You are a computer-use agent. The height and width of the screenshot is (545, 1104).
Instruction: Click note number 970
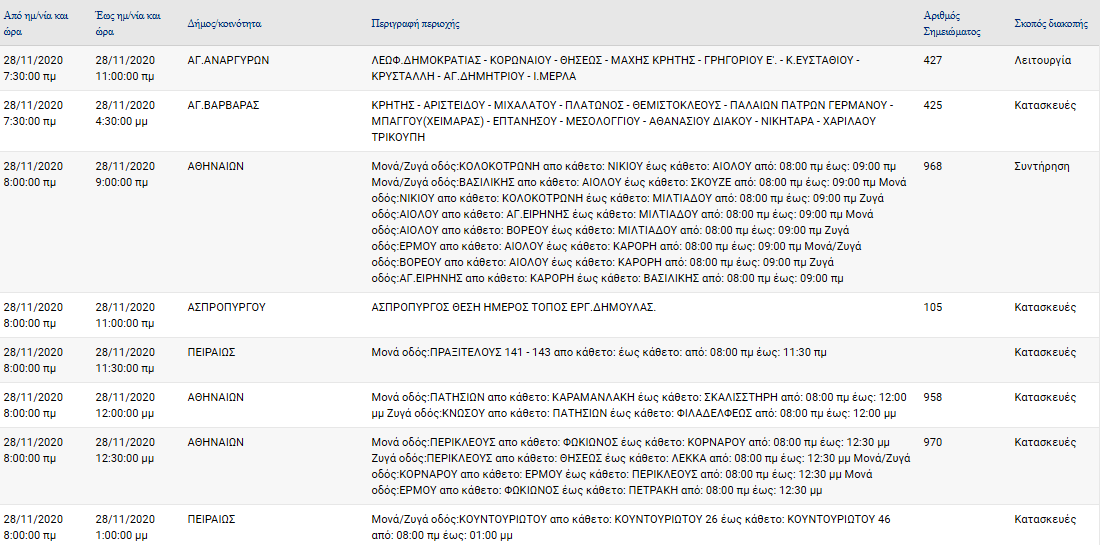pyautogui.click(x=932, y=443)
